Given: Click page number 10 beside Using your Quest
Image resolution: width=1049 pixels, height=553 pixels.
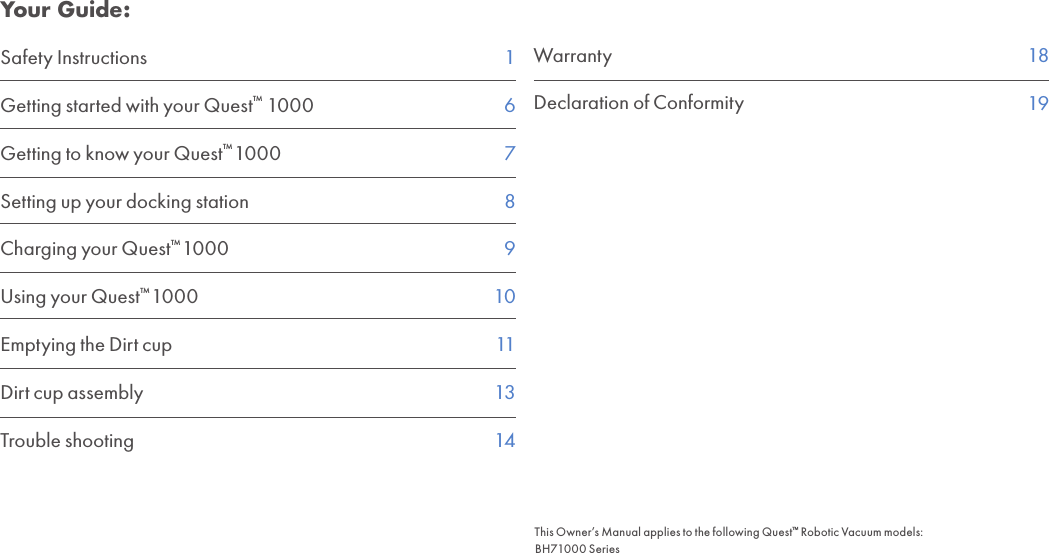Looking at the screenshot, I should [505, 297].
